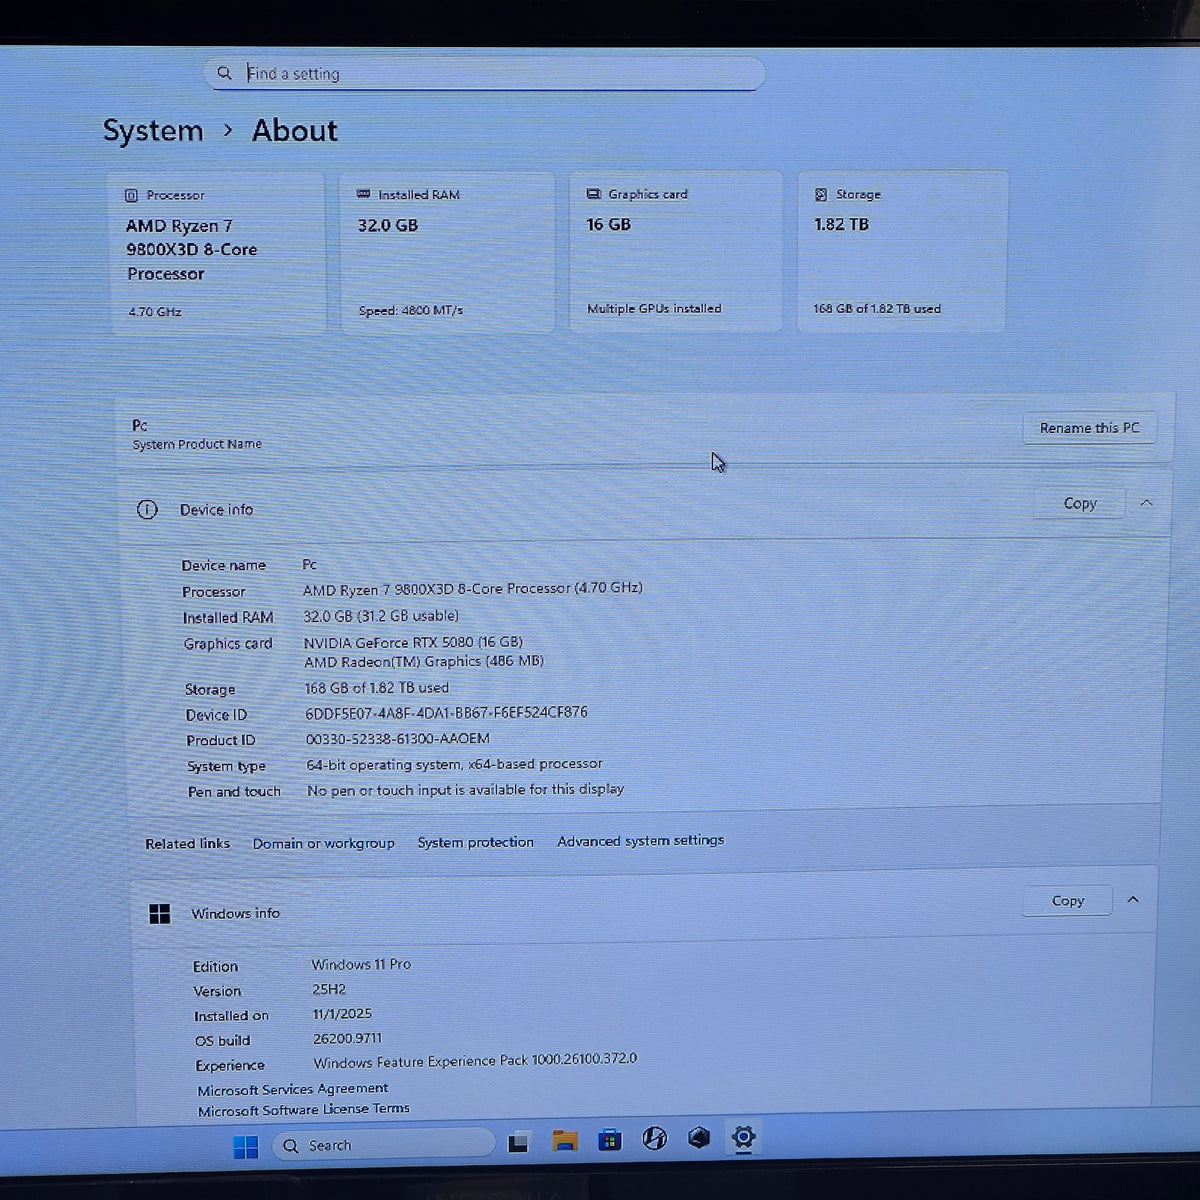Open the Storage summary card
This screenshot has height=1200, width=1200.
(903, 251)
